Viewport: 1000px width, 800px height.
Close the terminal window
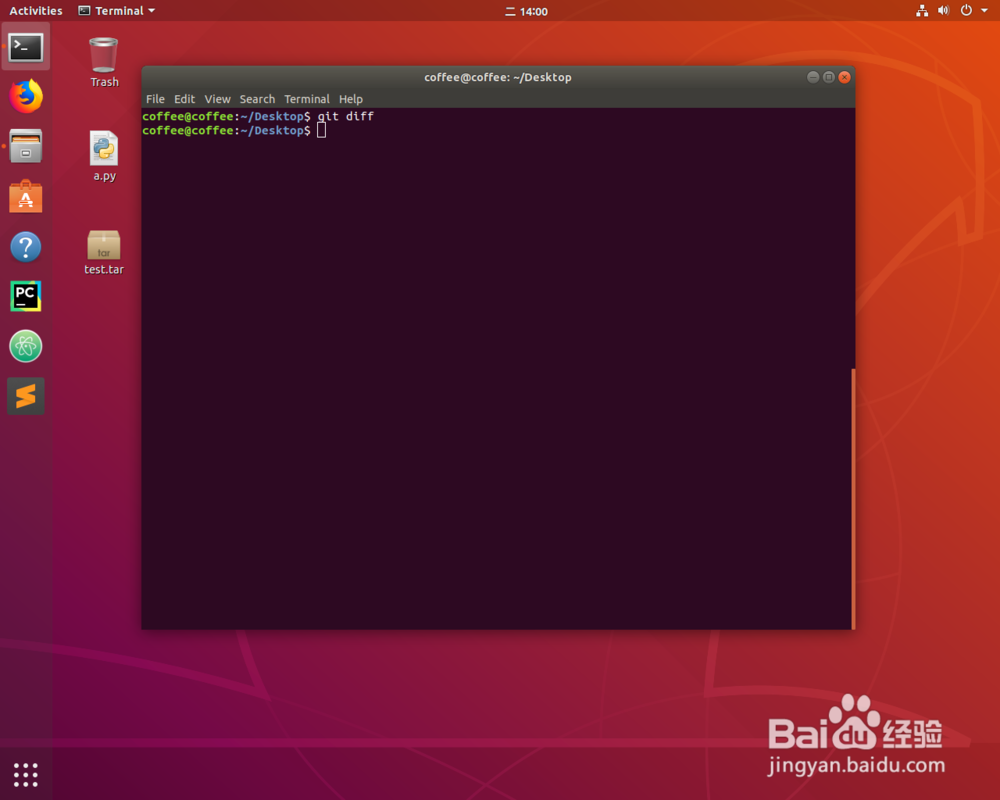click(844, 77)
